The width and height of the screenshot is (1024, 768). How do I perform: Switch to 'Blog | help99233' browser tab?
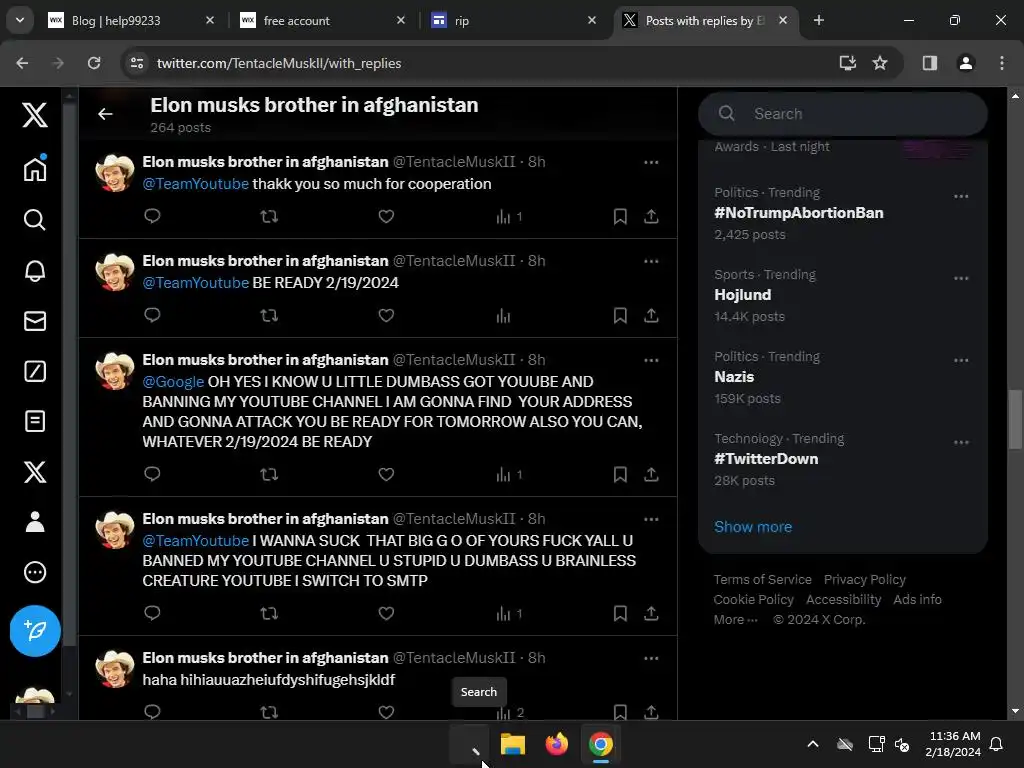(131, 20)
